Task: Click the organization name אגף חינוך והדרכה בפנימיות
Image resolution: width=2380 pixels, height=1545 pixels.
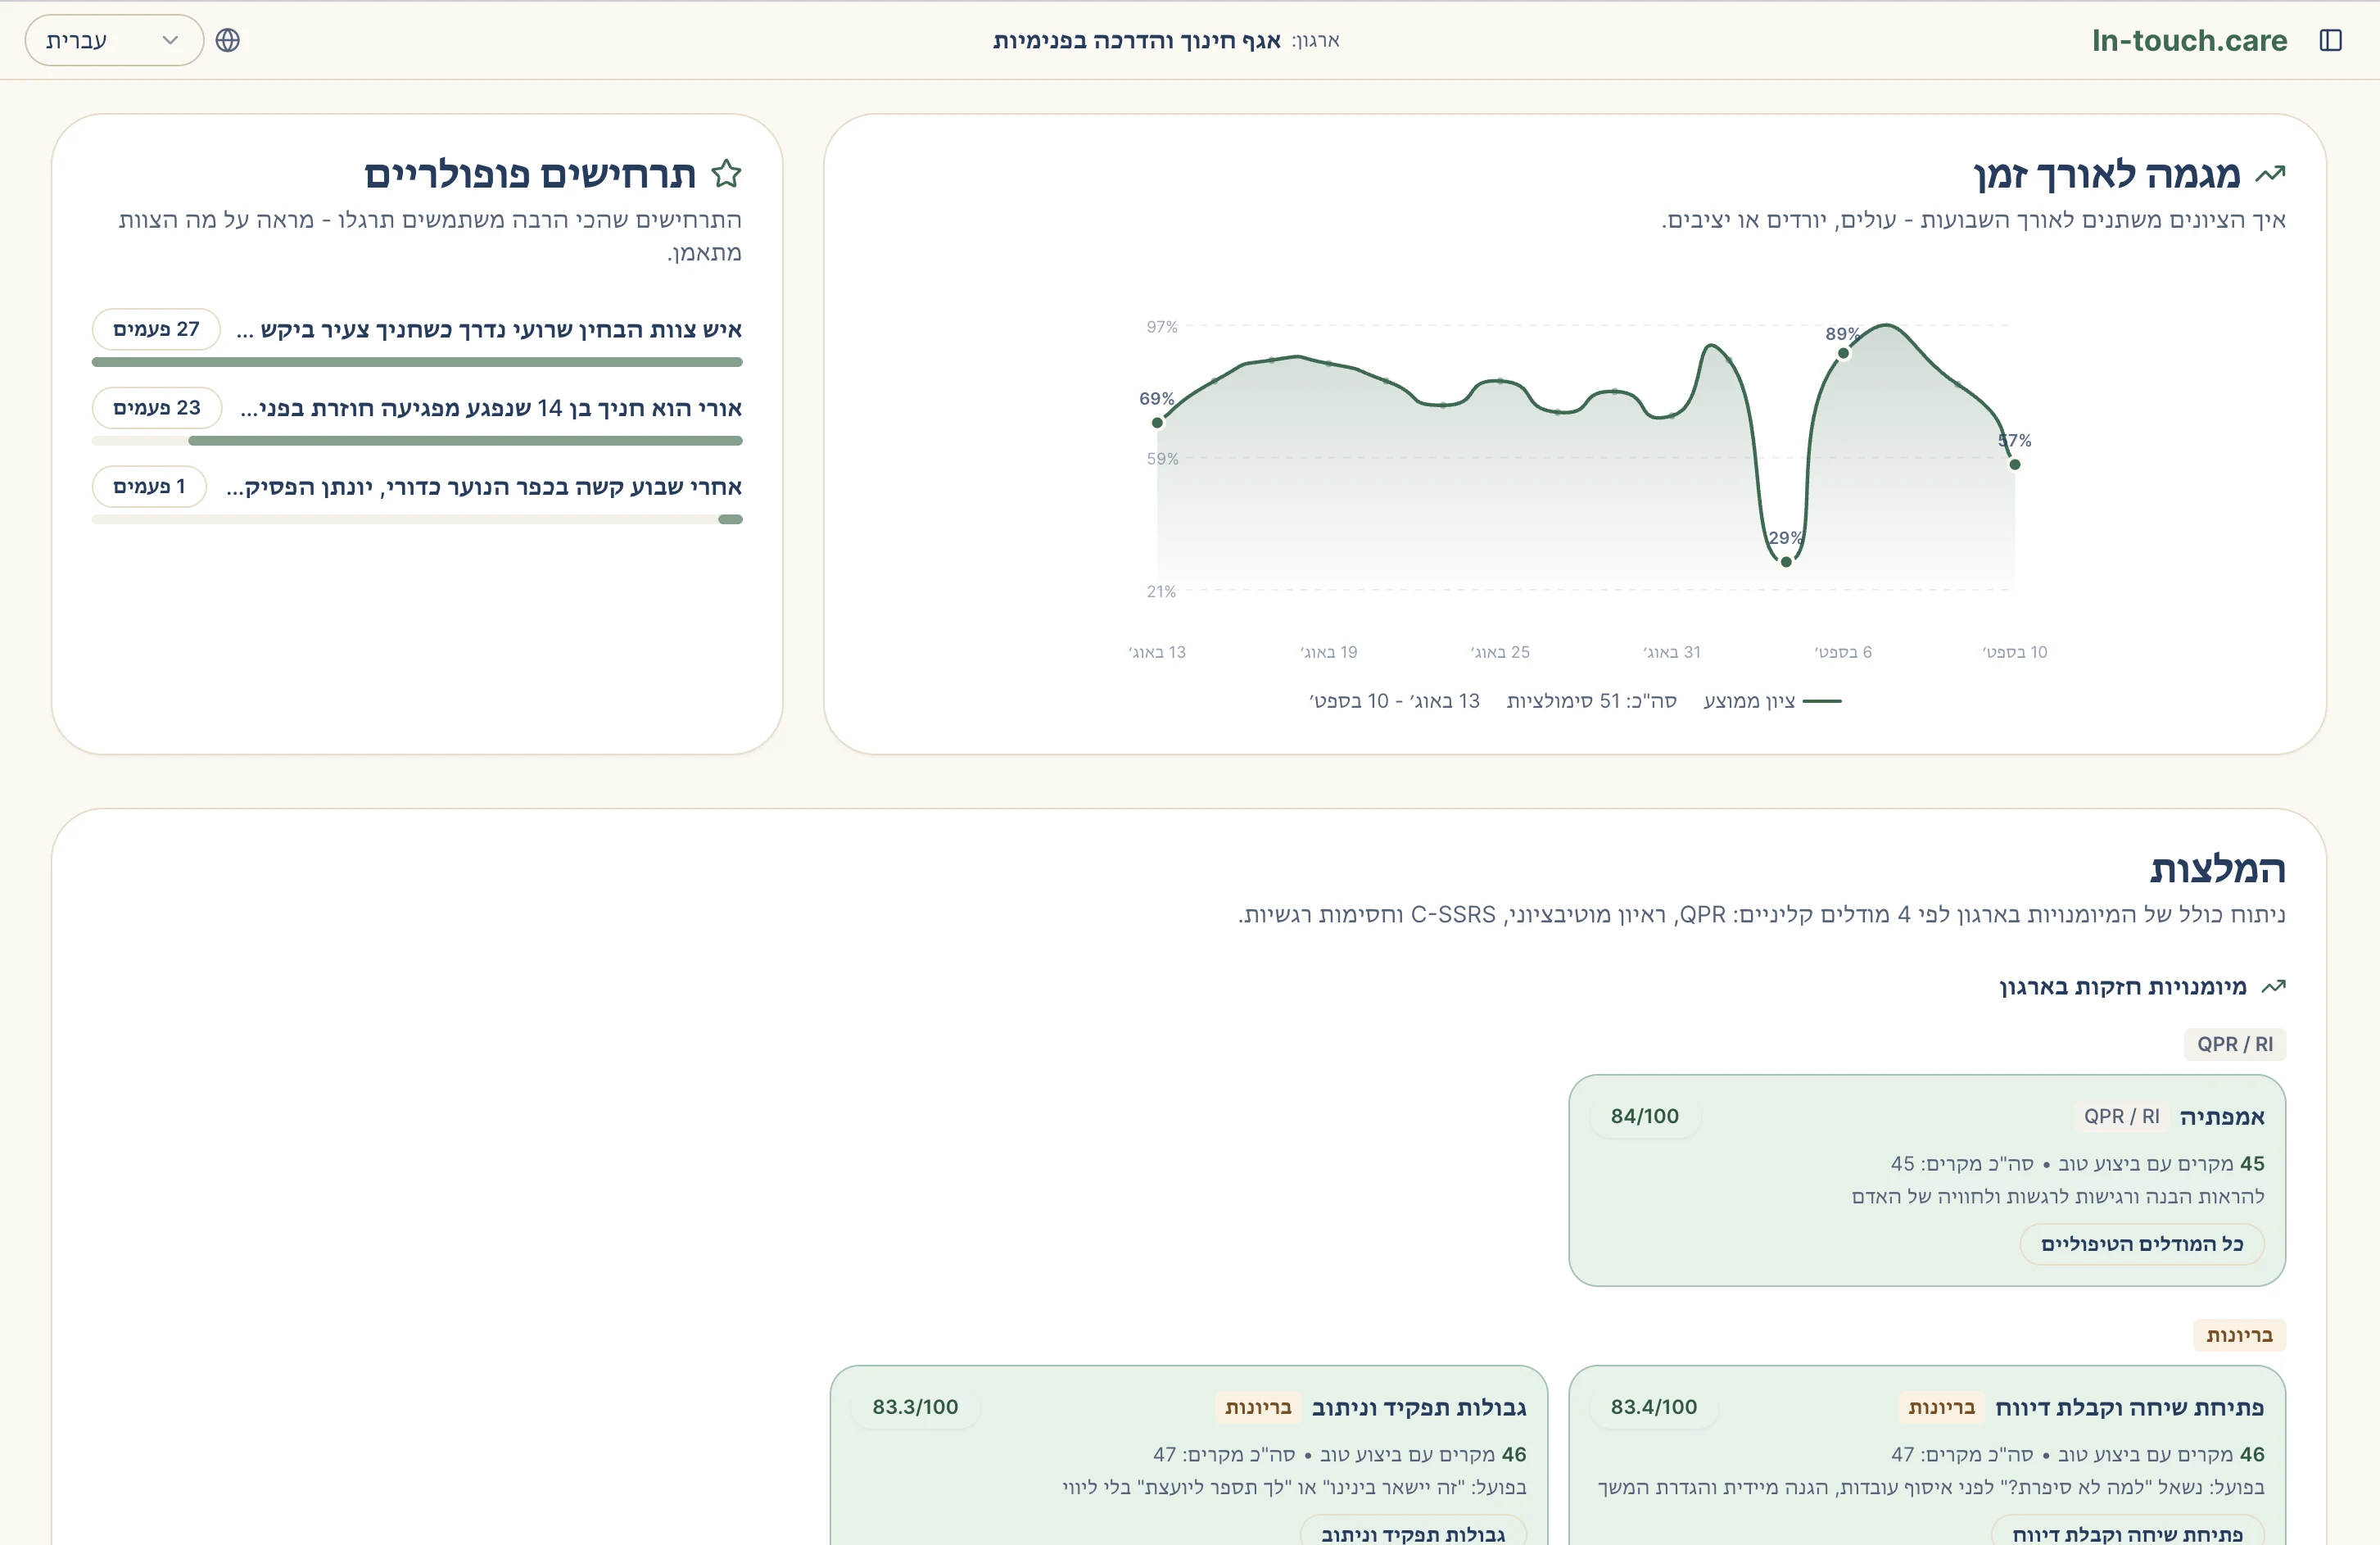Action: 1137,40
